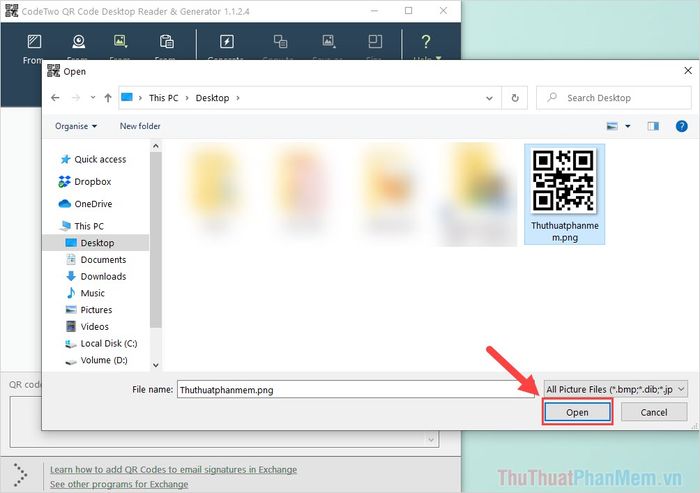Click the From clipboard toolbar icon

[x=167, y=42]
